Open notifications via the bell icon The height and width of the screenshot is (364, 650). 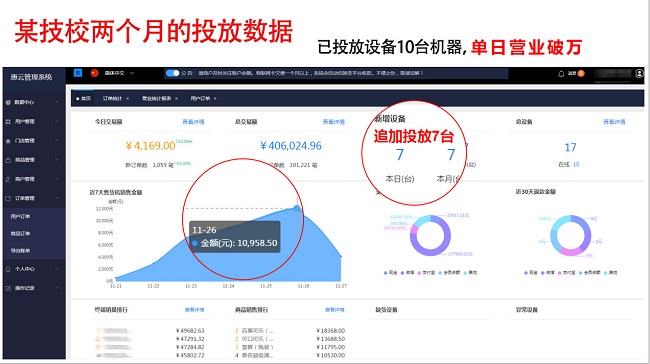pos(561,73)
